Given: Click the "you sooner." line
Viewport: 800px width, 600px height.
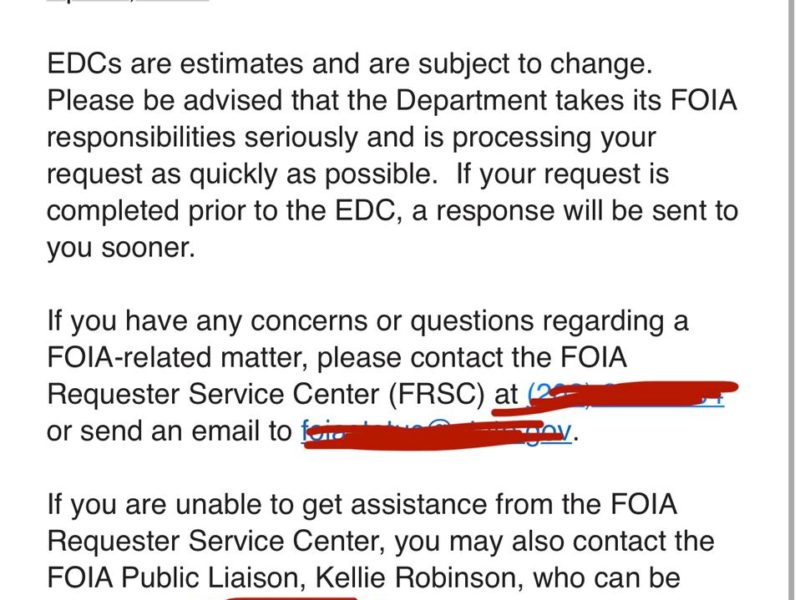Looking at the screenshot, I should tap(119, 248).
